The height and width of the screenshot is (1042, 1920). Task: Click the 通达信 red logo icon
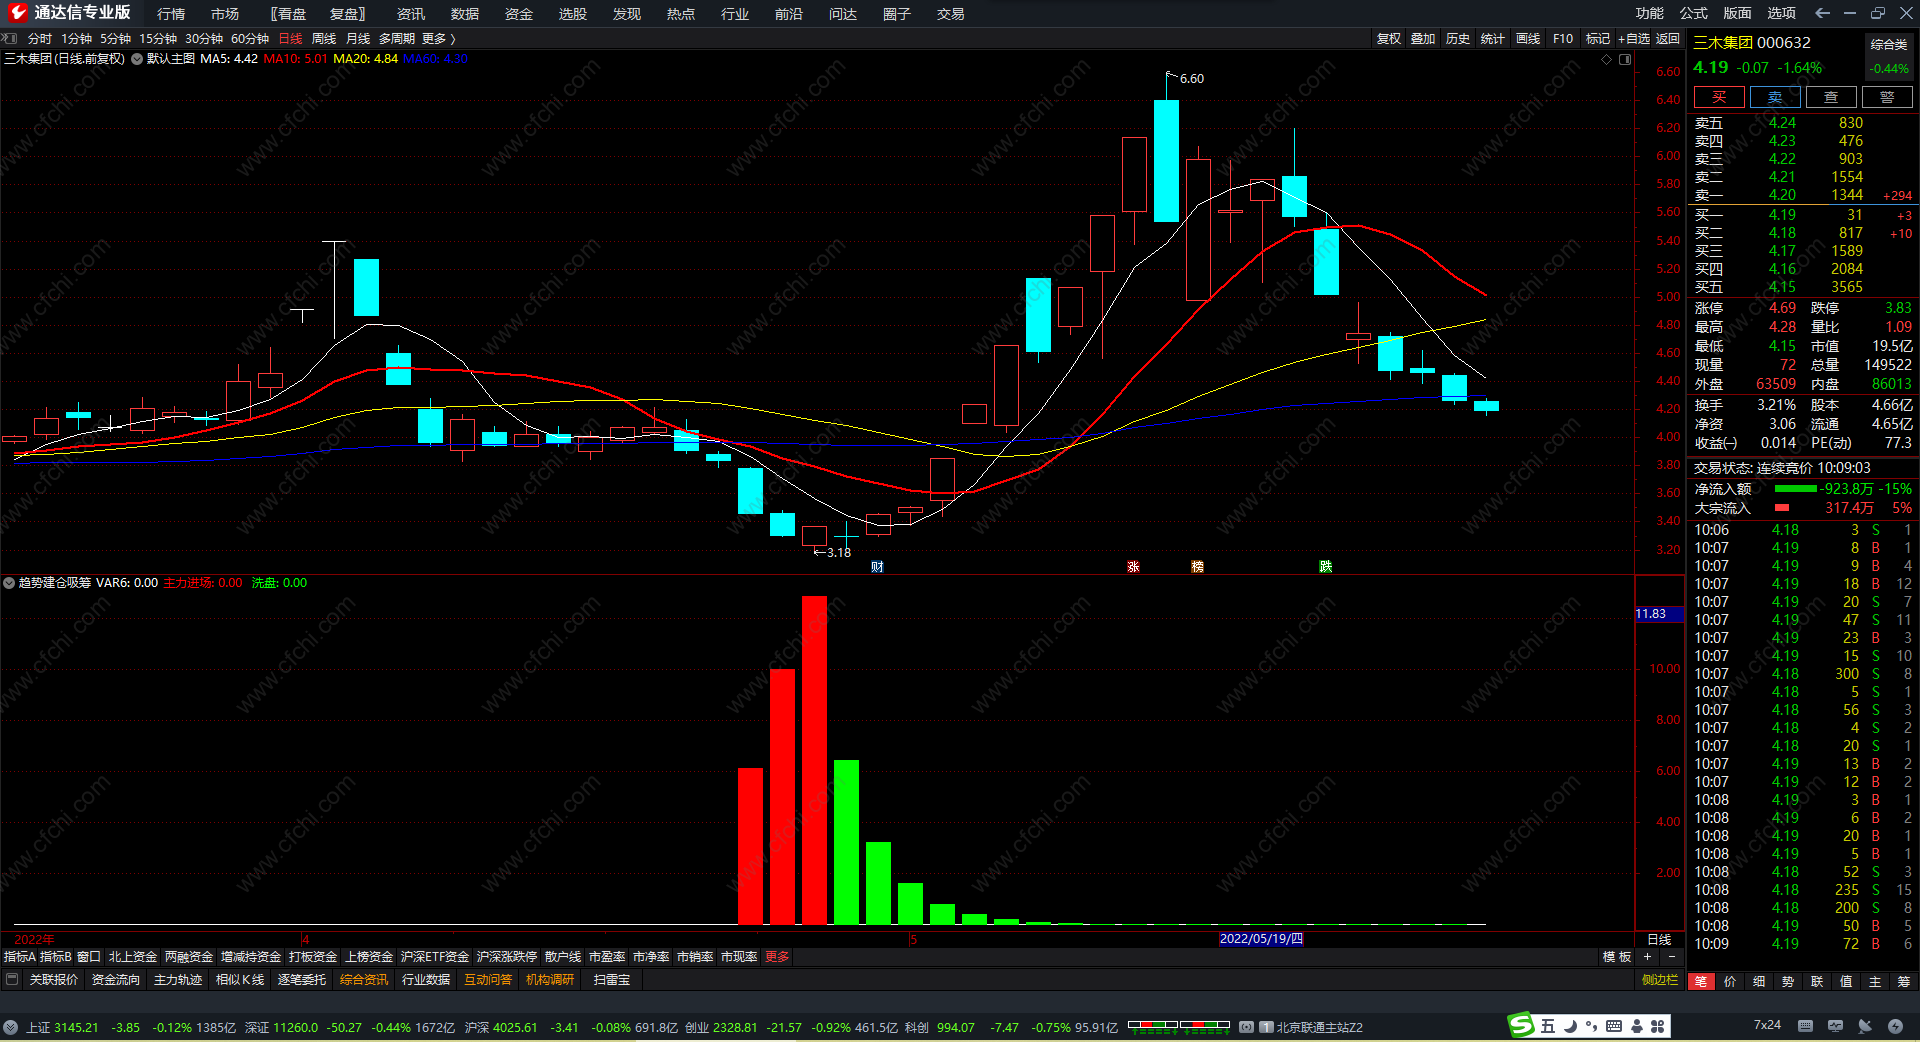(17, 13)
